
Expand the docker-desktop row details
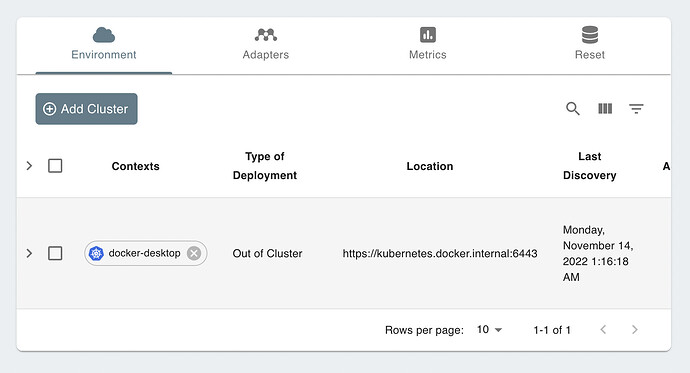point(29,253)
